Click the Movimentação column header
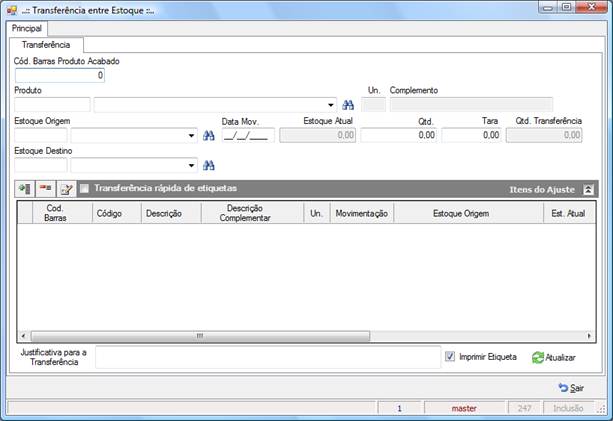This screenshot has width=613, height=421. [x=362, y=213]
